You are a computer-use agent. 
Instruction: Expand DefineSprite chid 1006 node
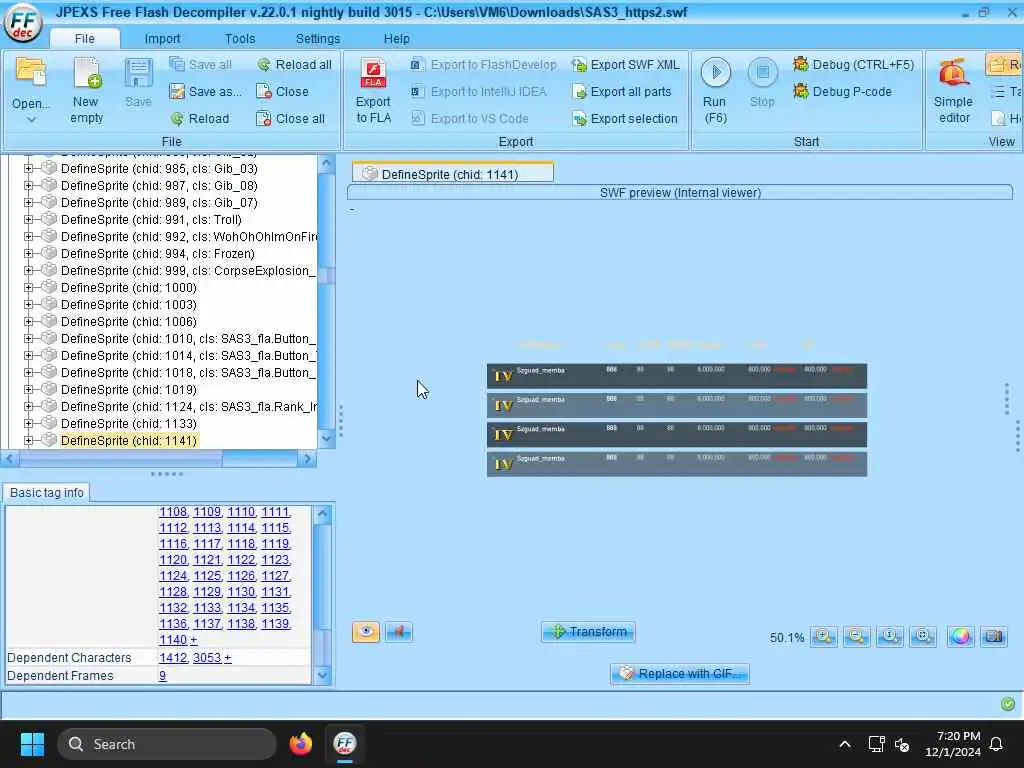(x=28, y=321)
